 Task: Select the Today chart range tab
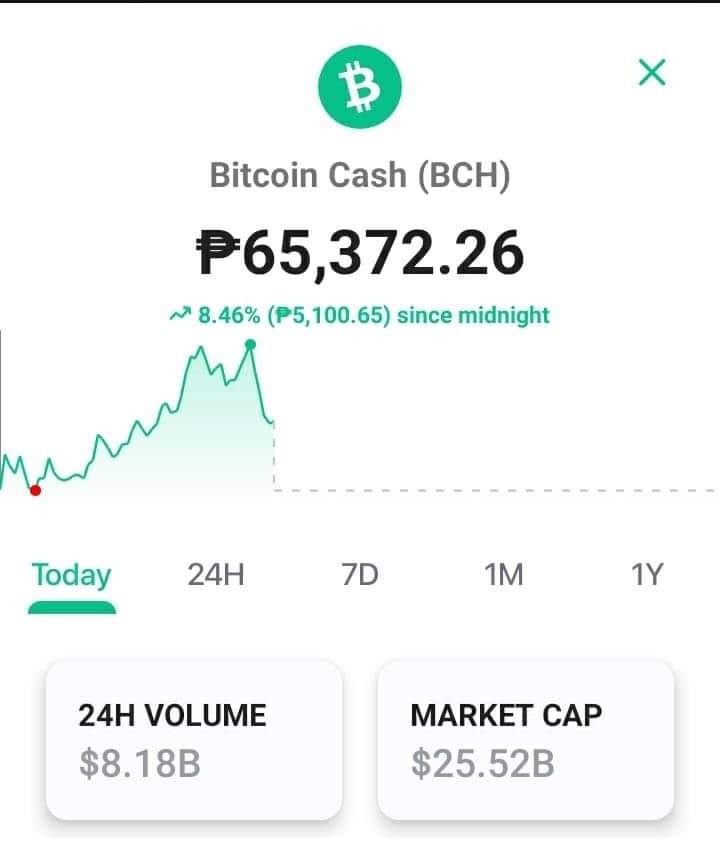tap(72, 575)
